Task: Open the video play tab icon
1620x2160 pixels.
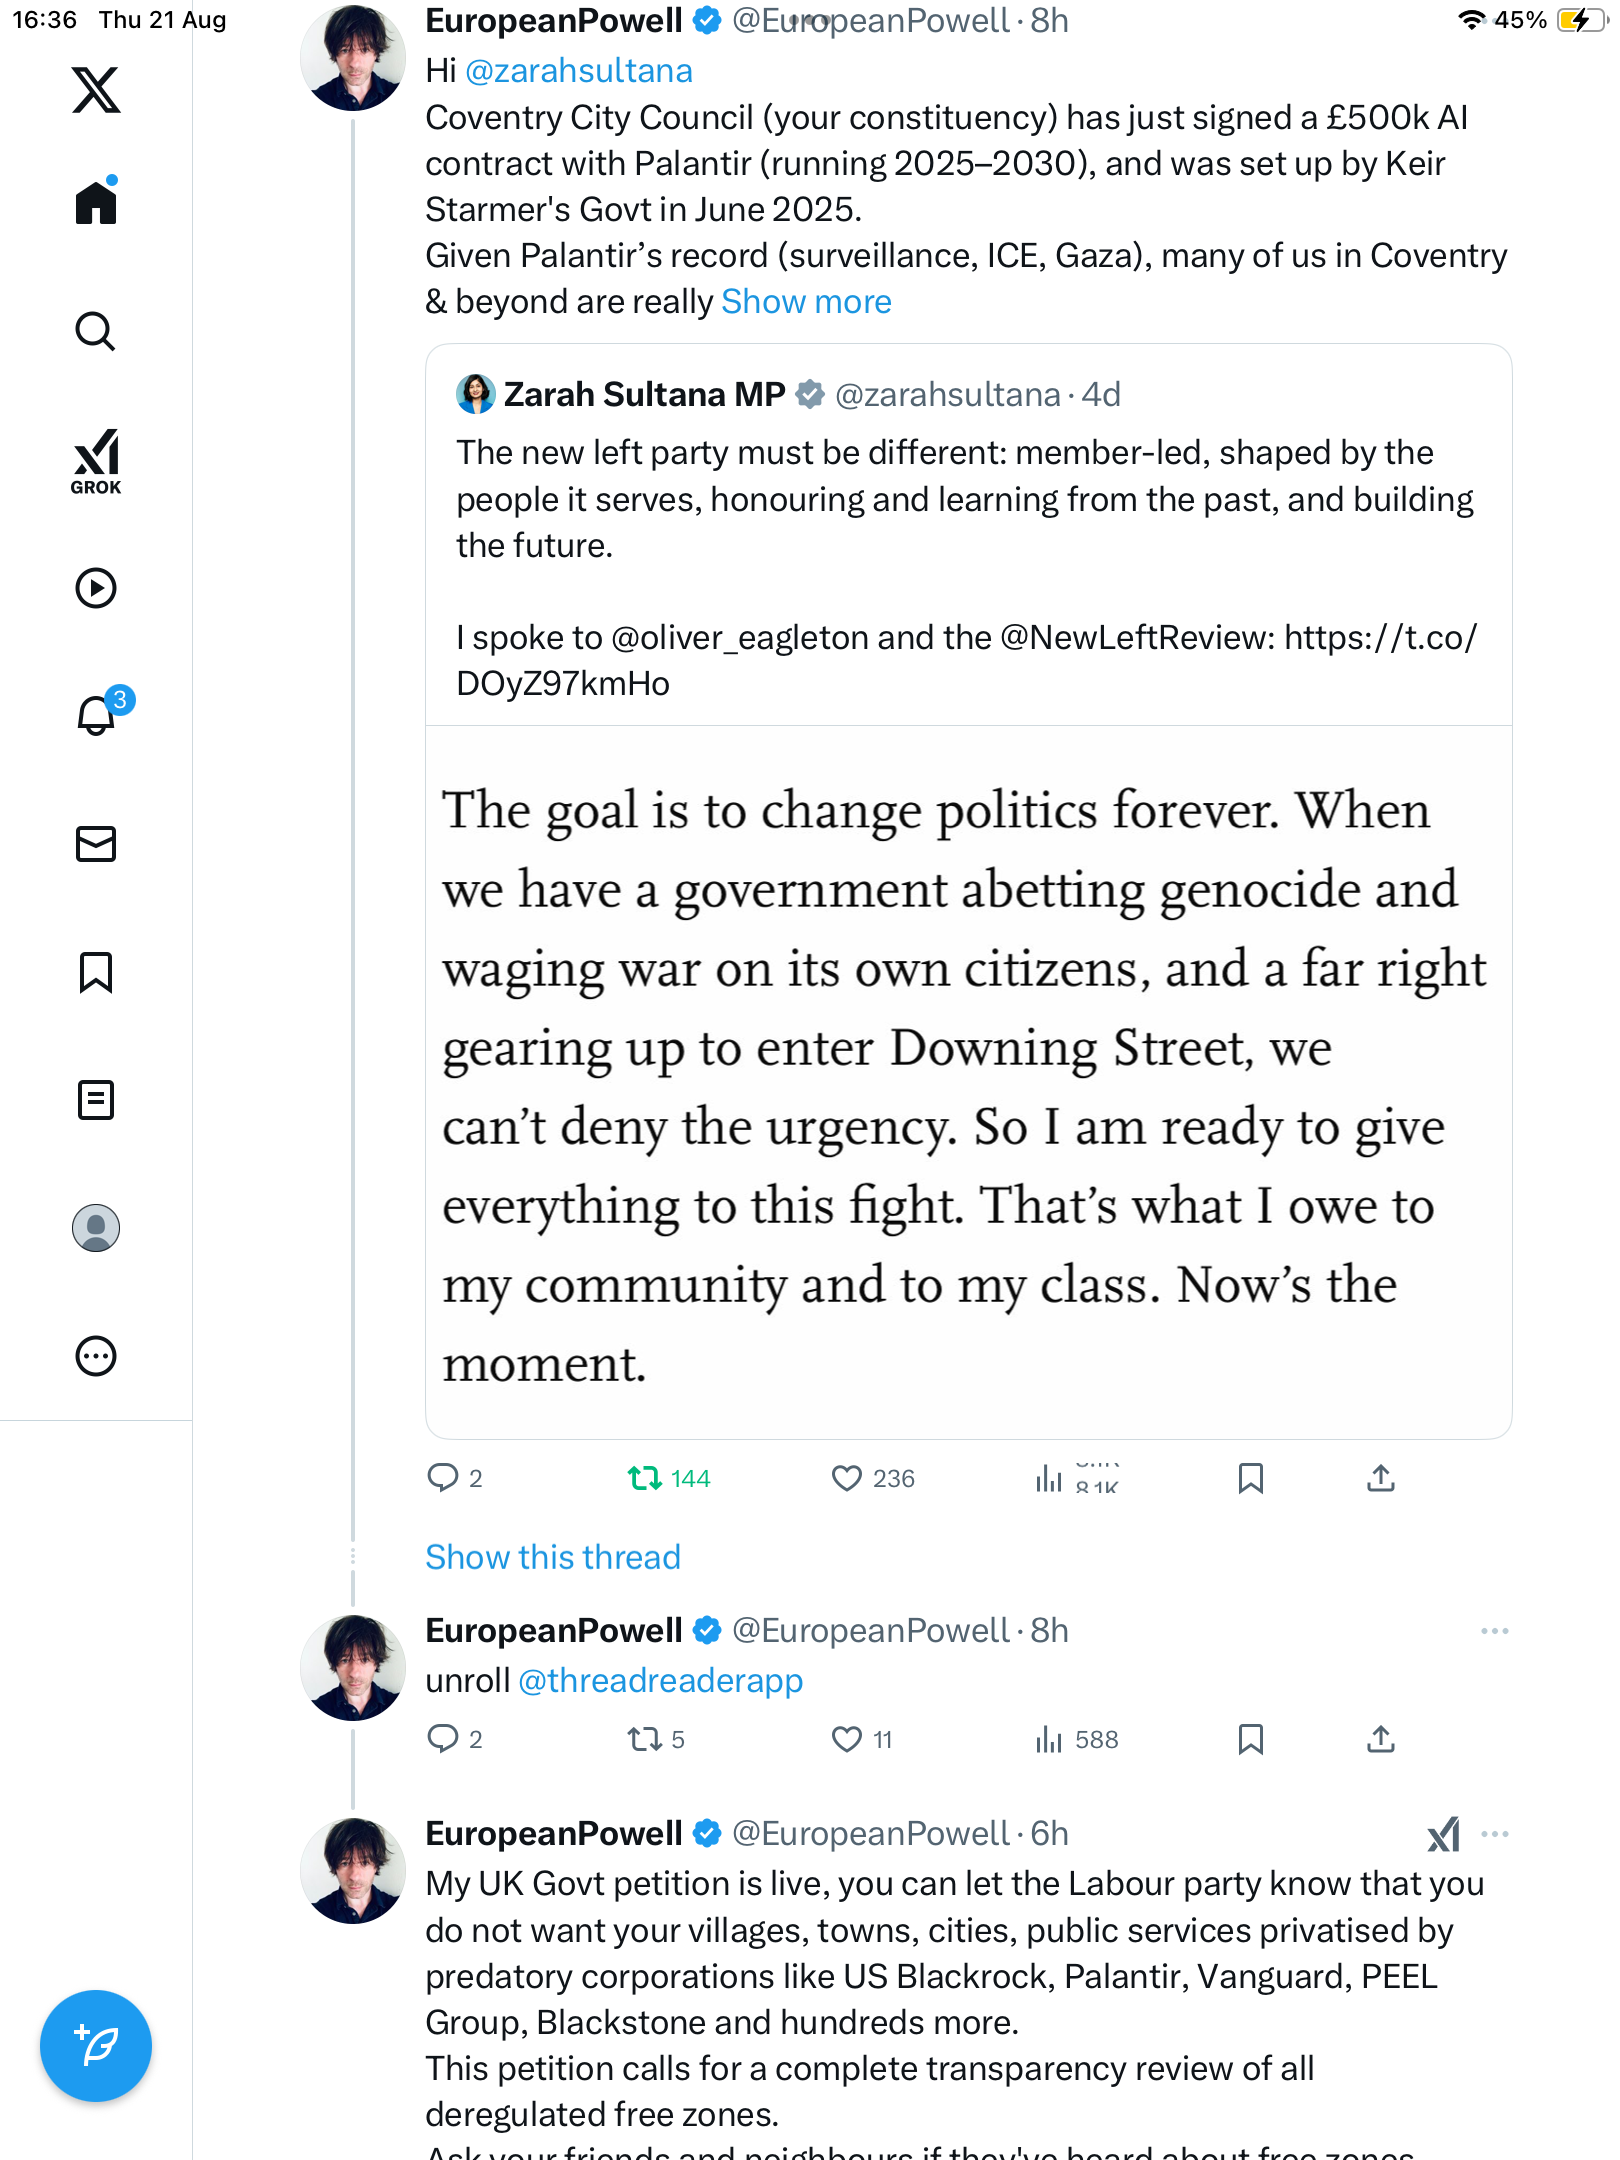Action: 96,588
